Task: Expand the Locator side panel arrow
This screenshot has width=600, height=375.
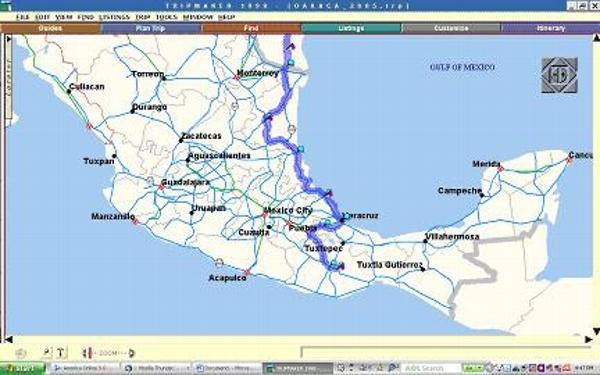Action: 9,39
